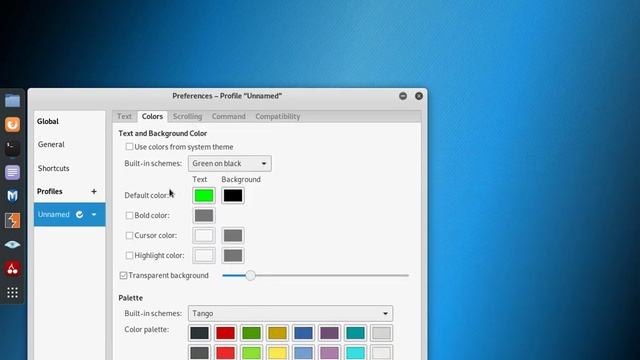Click the black default background color swatch
The width and height of the screenshot is (640, 360).
click(x=233, y=196)
